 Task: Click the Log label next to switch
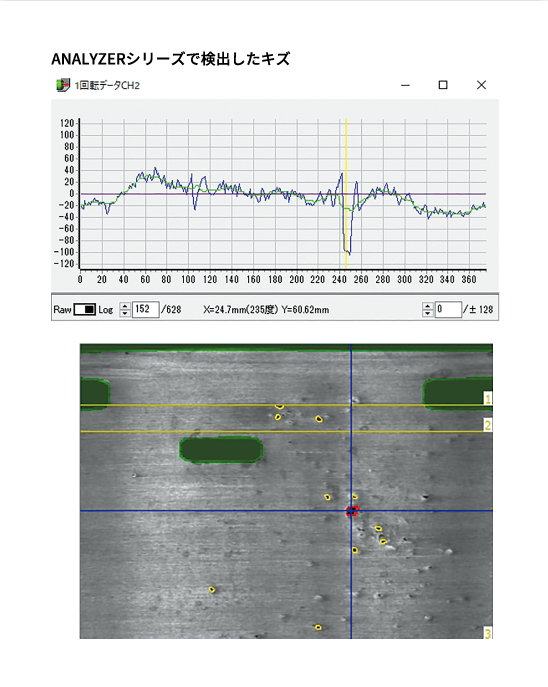point(106,310)
